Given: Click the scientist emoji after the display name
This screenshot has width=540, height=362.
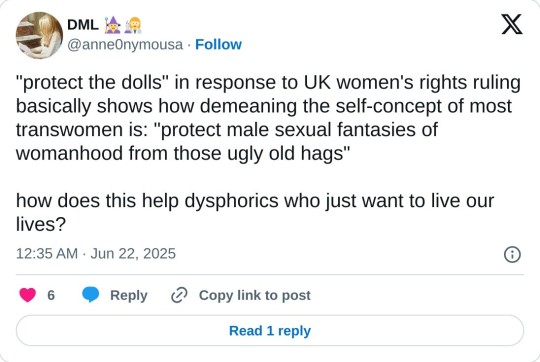Looking at the screenshot, I should click(134, 25).
